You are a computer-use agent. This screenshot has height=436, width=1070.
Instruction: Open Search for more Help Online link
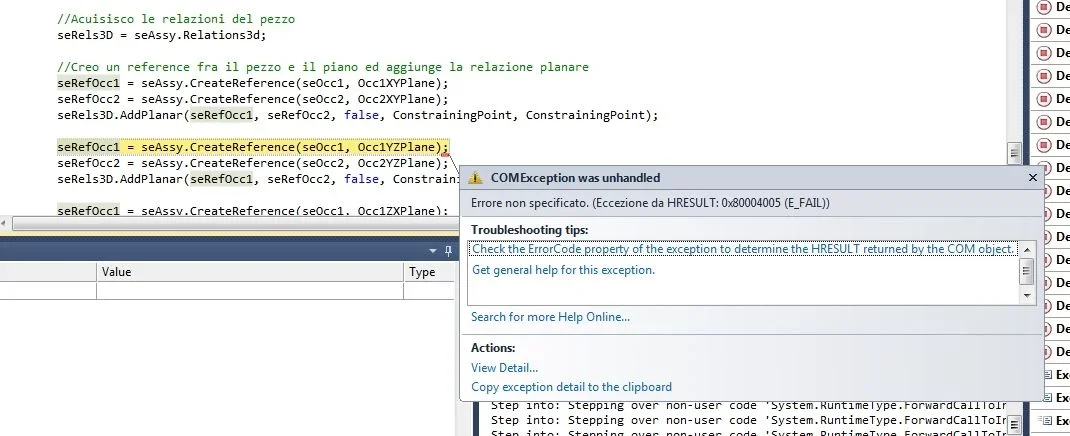(x=550, y=317)
